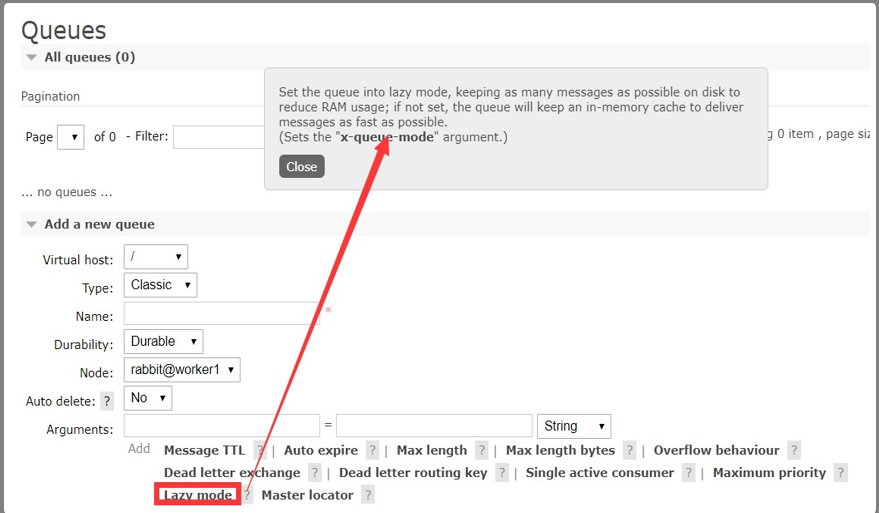The image size is (879, 513).
Task: Show help for Dead letter routing key
Action: (x=502, y=473)
